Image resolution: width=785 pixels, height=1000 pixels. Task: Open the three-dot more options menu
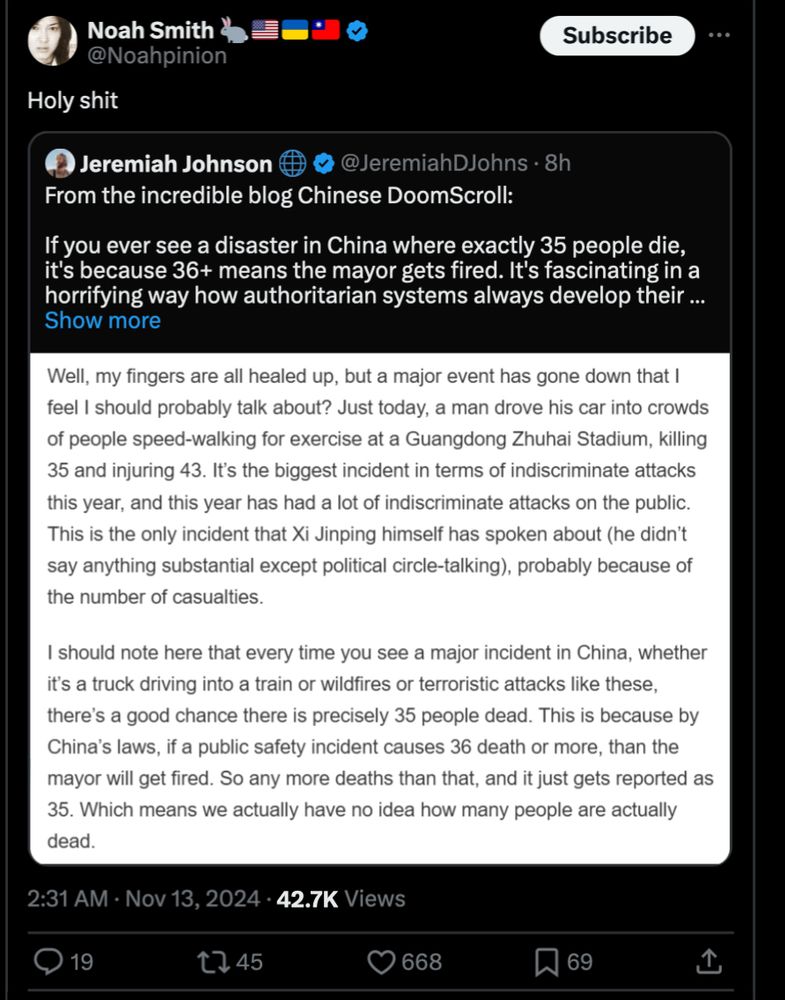pos(718,35)
